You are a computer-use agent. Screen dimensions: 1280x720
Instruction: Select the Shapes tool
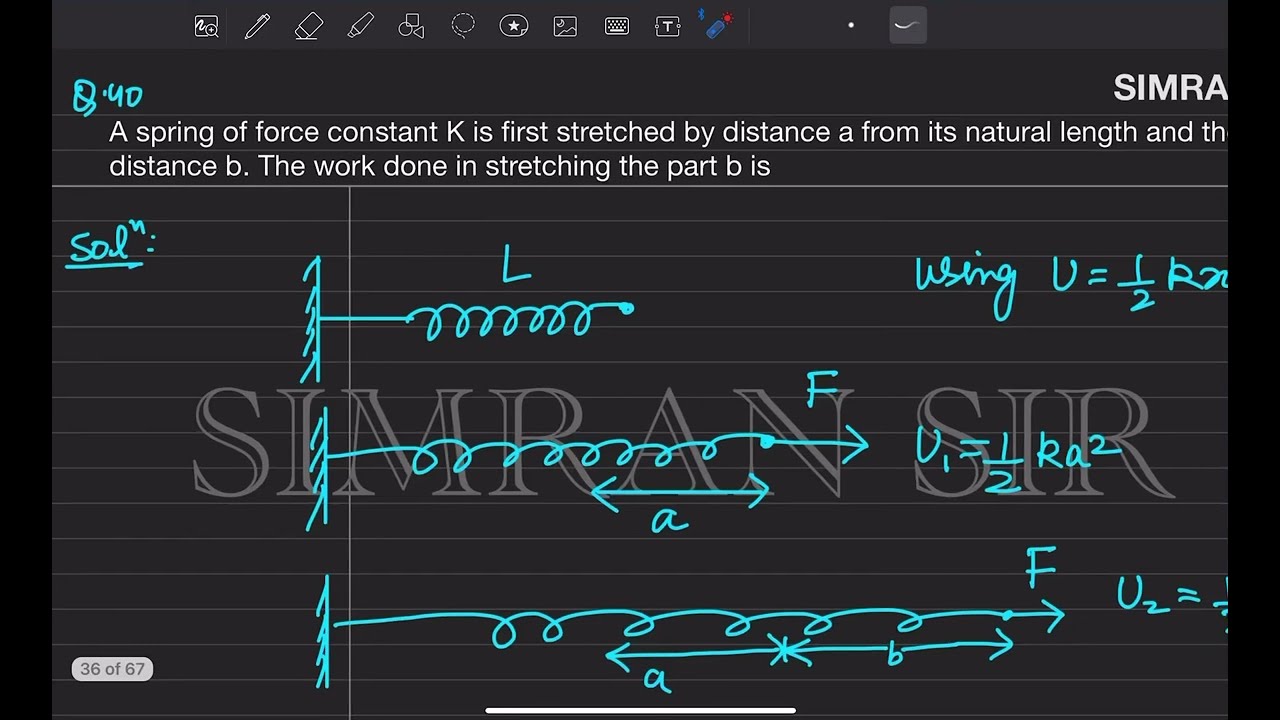411,27
